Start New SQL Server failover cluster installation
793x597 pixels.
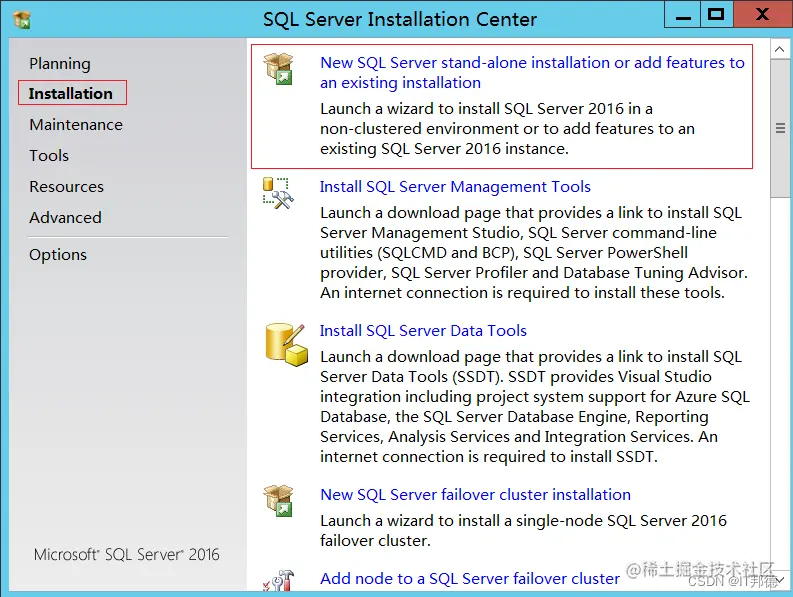pos(475,494)
